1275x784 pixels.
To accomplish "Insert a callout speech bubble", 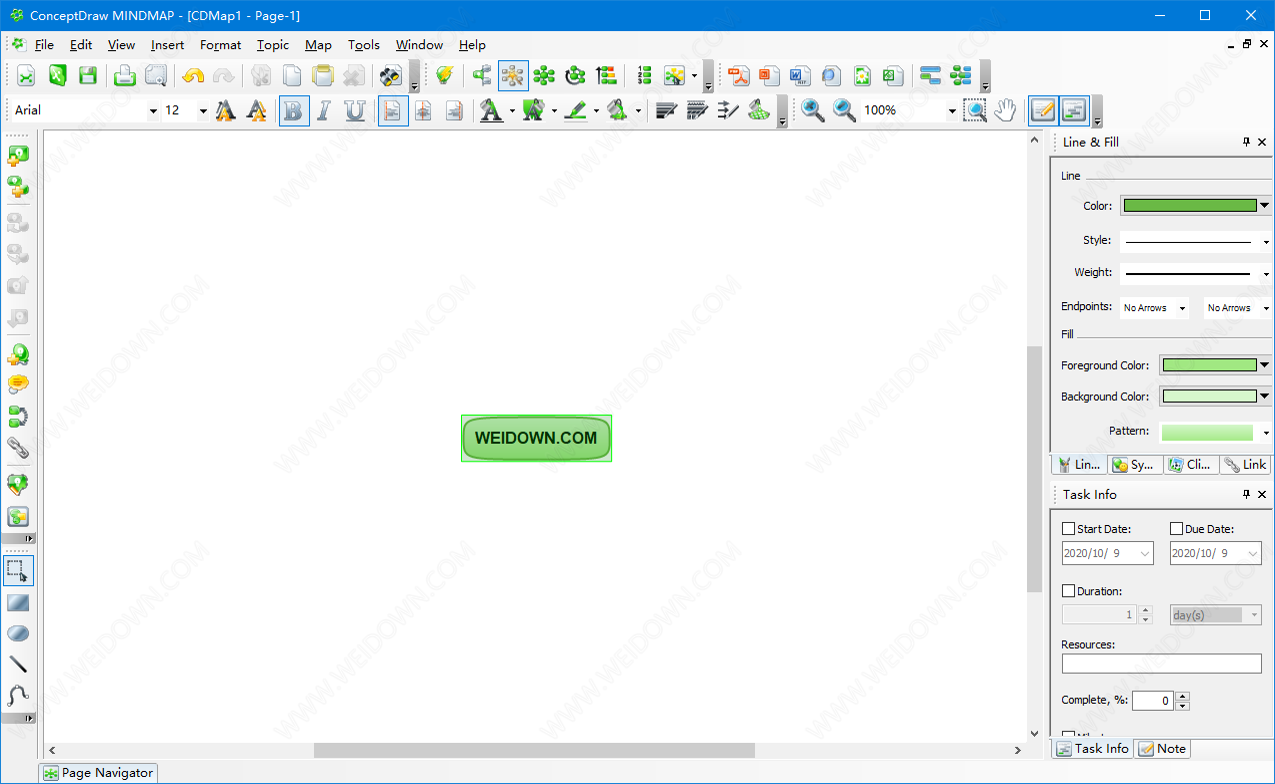I will 18,384.
